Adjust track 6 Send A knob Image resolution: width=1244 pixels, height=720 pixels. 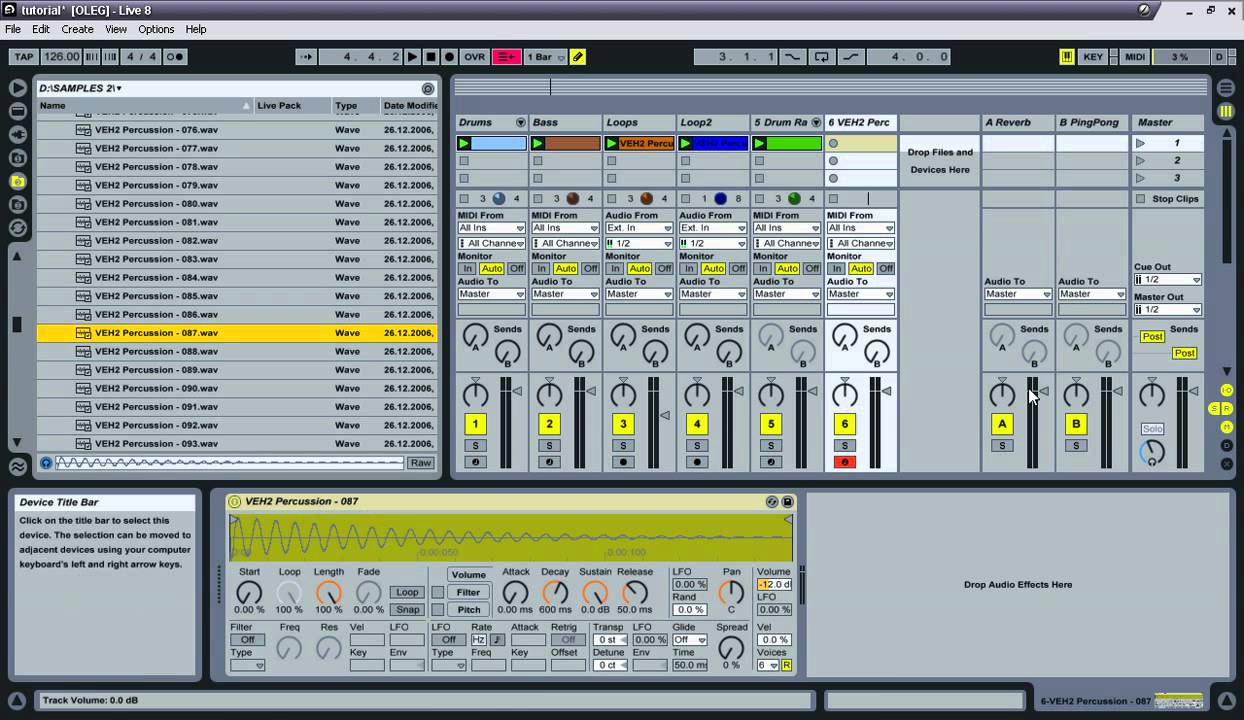(x=845, y=336)
